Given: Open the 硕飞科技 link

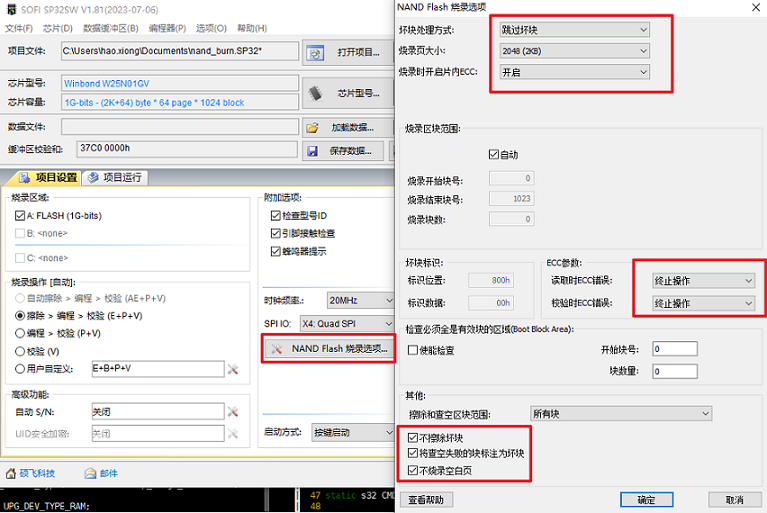Looking at the screenshot, I should pos(37,473).
